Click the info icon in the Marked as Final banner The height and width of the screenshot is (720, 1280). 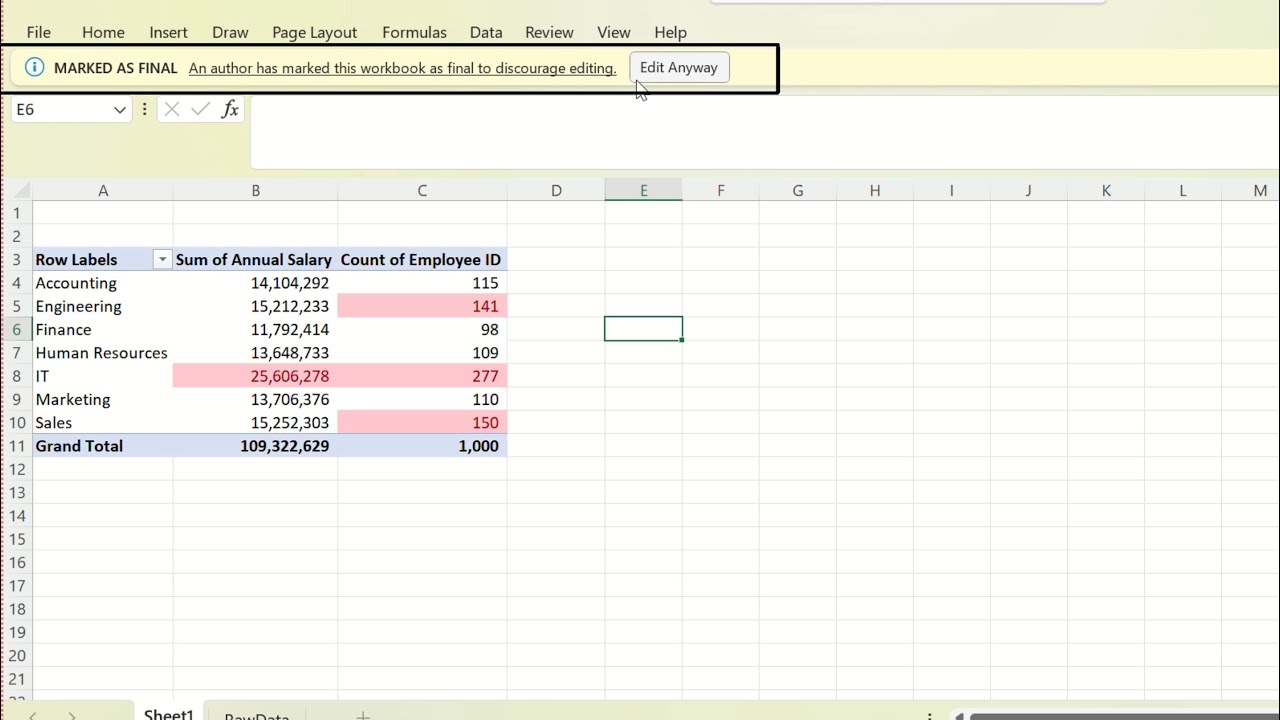(36, 67)
